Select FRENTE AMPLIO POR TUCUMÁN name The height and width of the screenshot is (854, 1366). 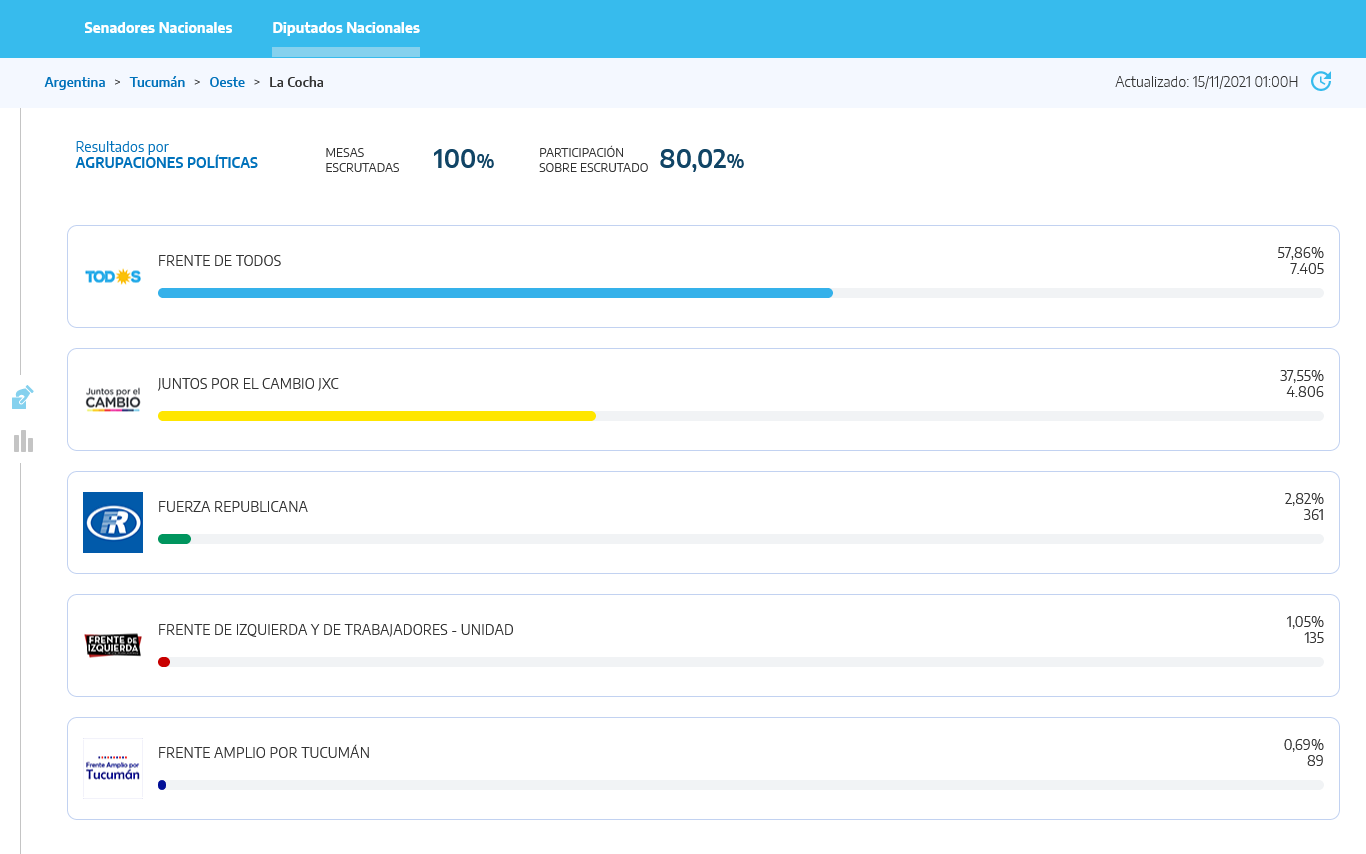coord(264,753)
